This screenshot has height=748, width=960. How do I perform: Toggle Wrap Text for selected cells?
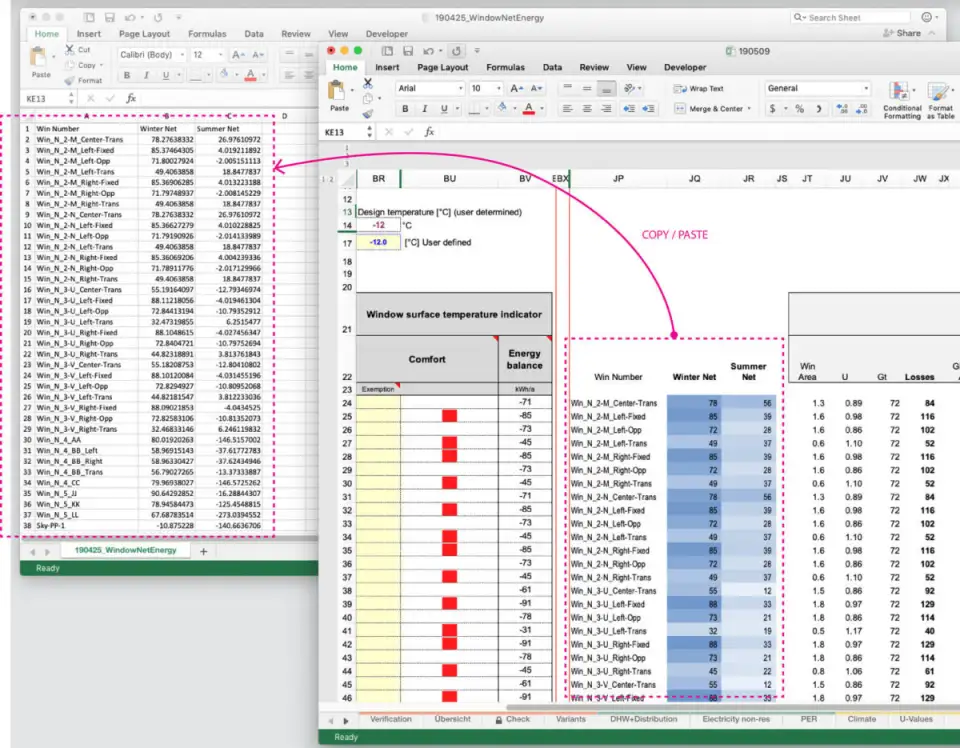coord(698,88)
